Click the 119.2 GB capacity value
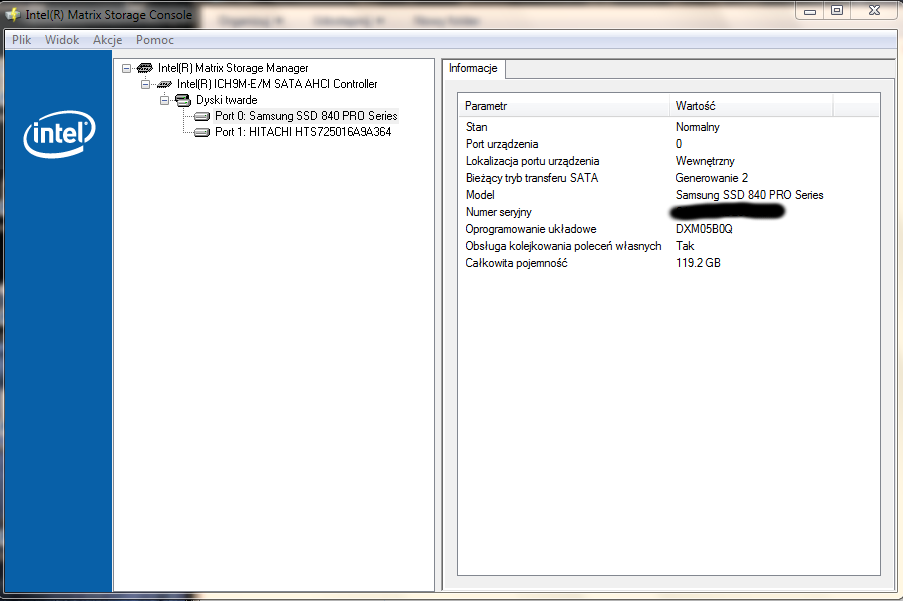Viewport: 903px width, 601px height. 698,263
